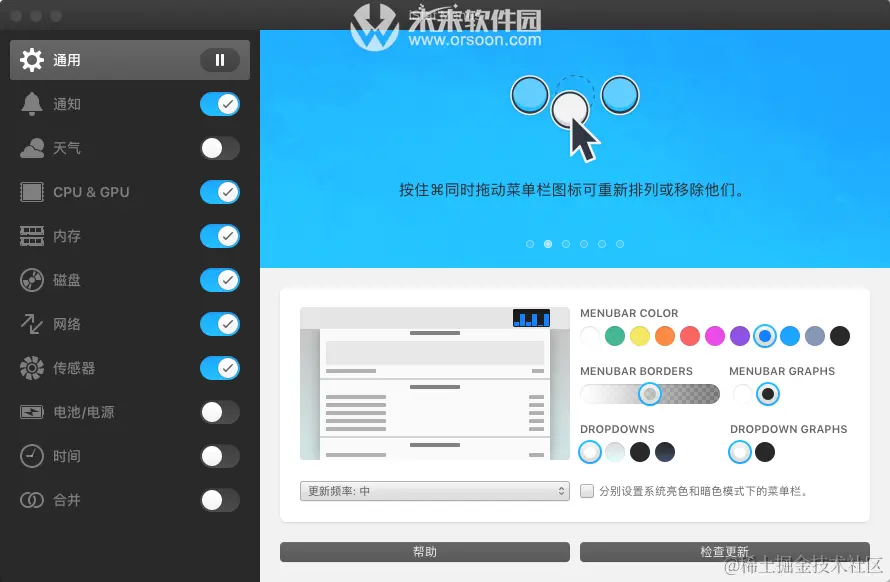Click the disk drive icon

32,280
